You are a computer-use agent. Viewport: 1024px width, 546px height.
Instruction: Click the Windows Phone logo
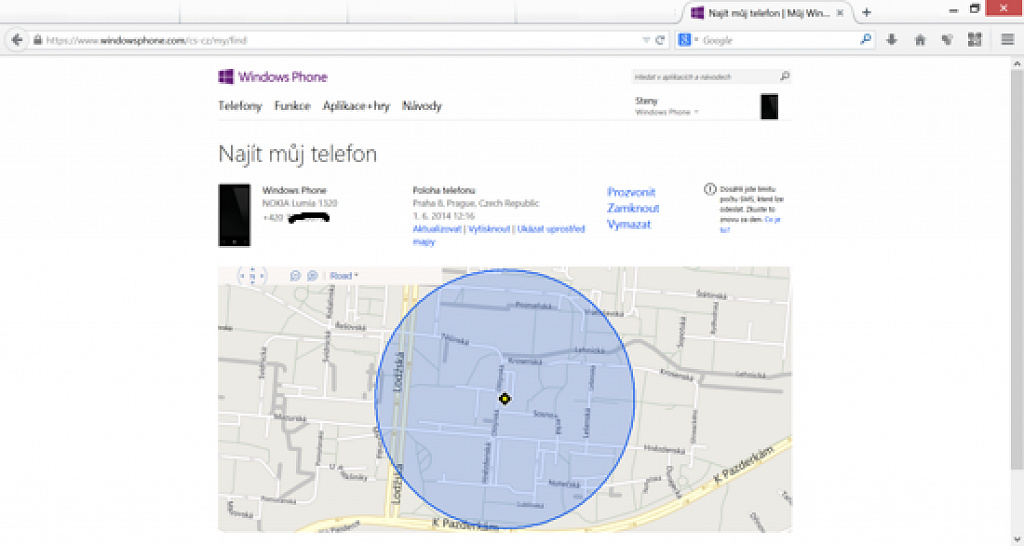tap(272, 77)
